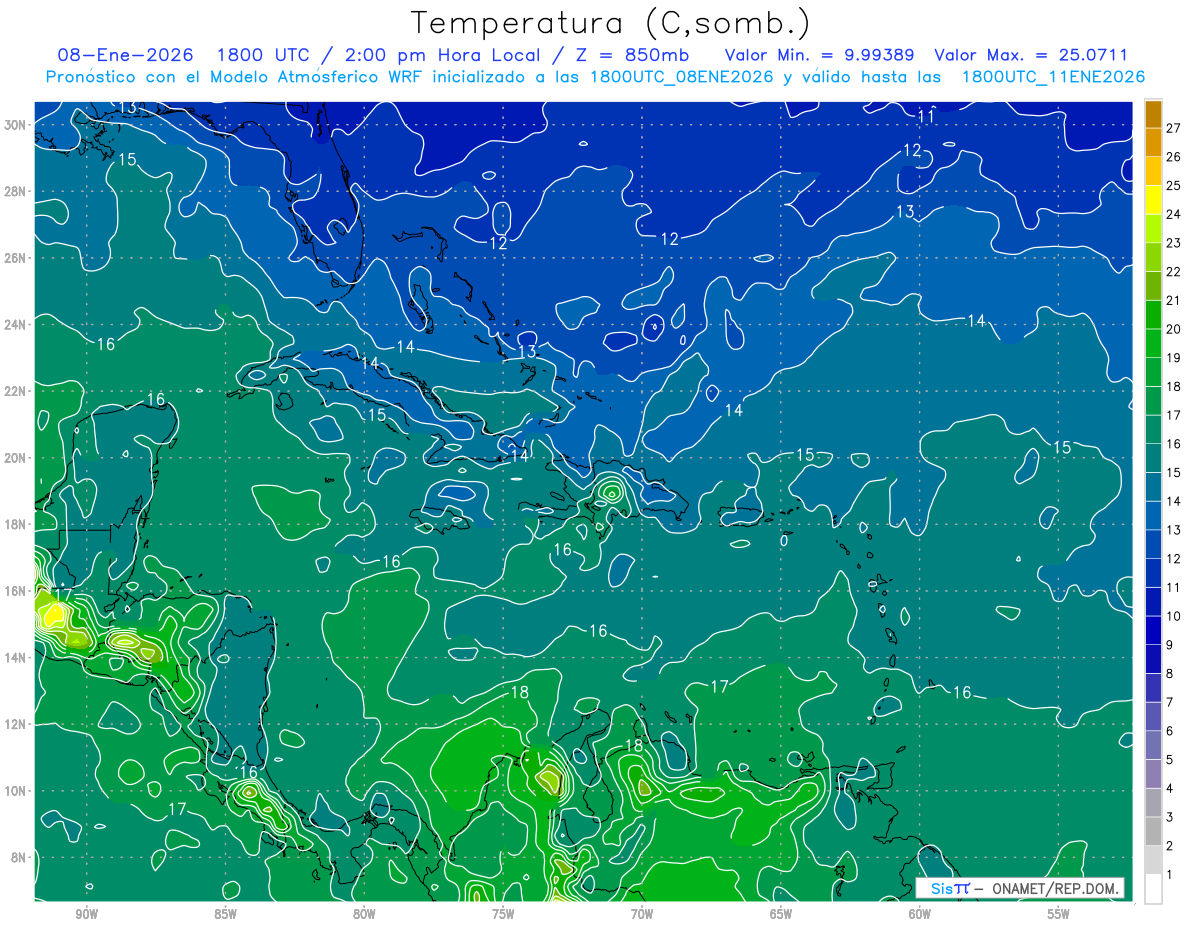Click the 22N latitude axis label
This screenshot has width=1200, height=927.
point(17,391)
